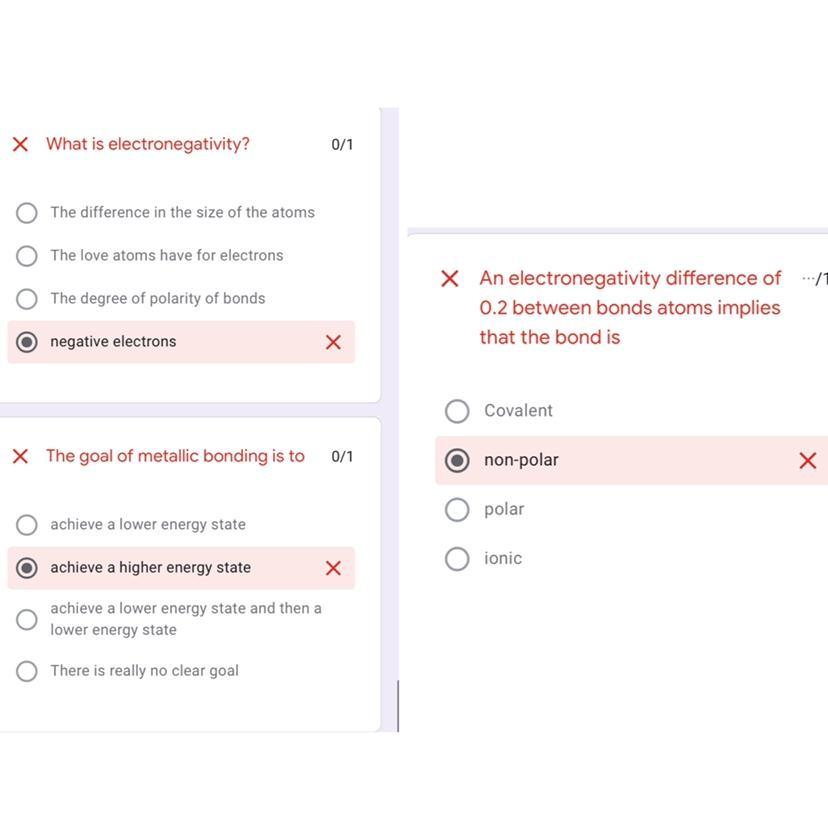Click the red X beside the metallic bonding question
Screen dimensions: 828x828
pyautogui.click(x=20, y=457)
